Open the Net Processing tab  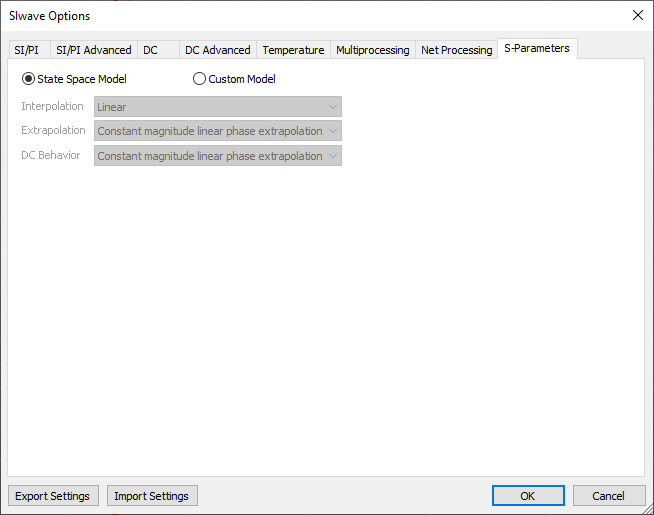click(x=456, y=50)
